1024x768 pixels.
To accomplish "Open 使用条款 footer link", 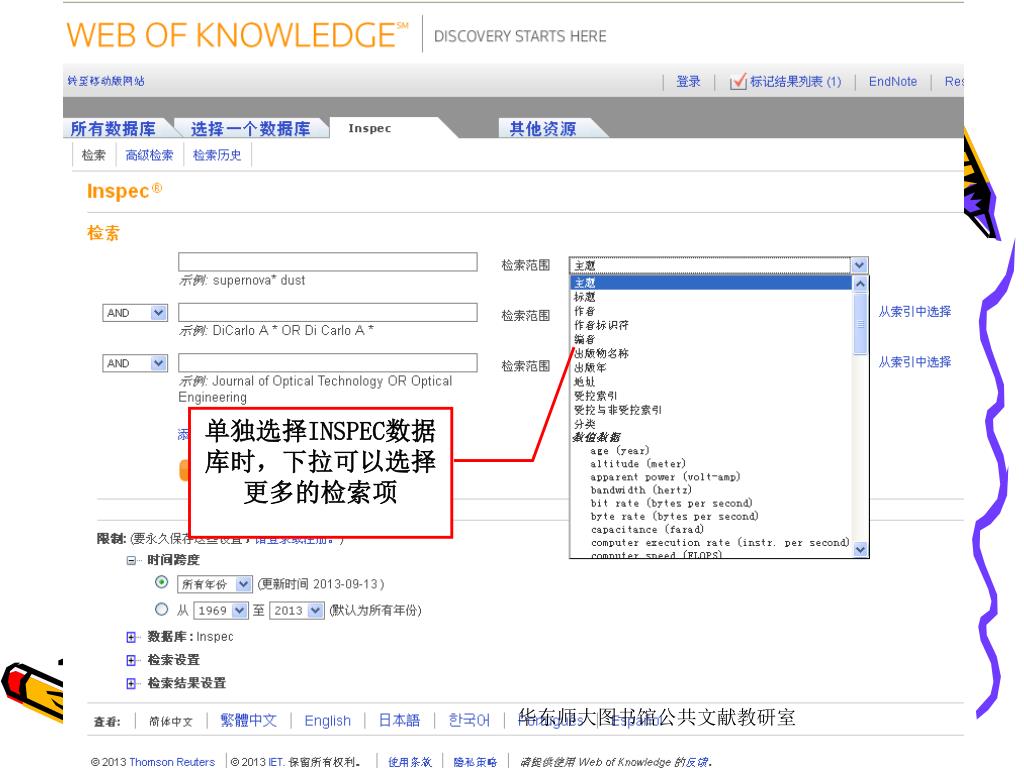I will pos(409,761).
